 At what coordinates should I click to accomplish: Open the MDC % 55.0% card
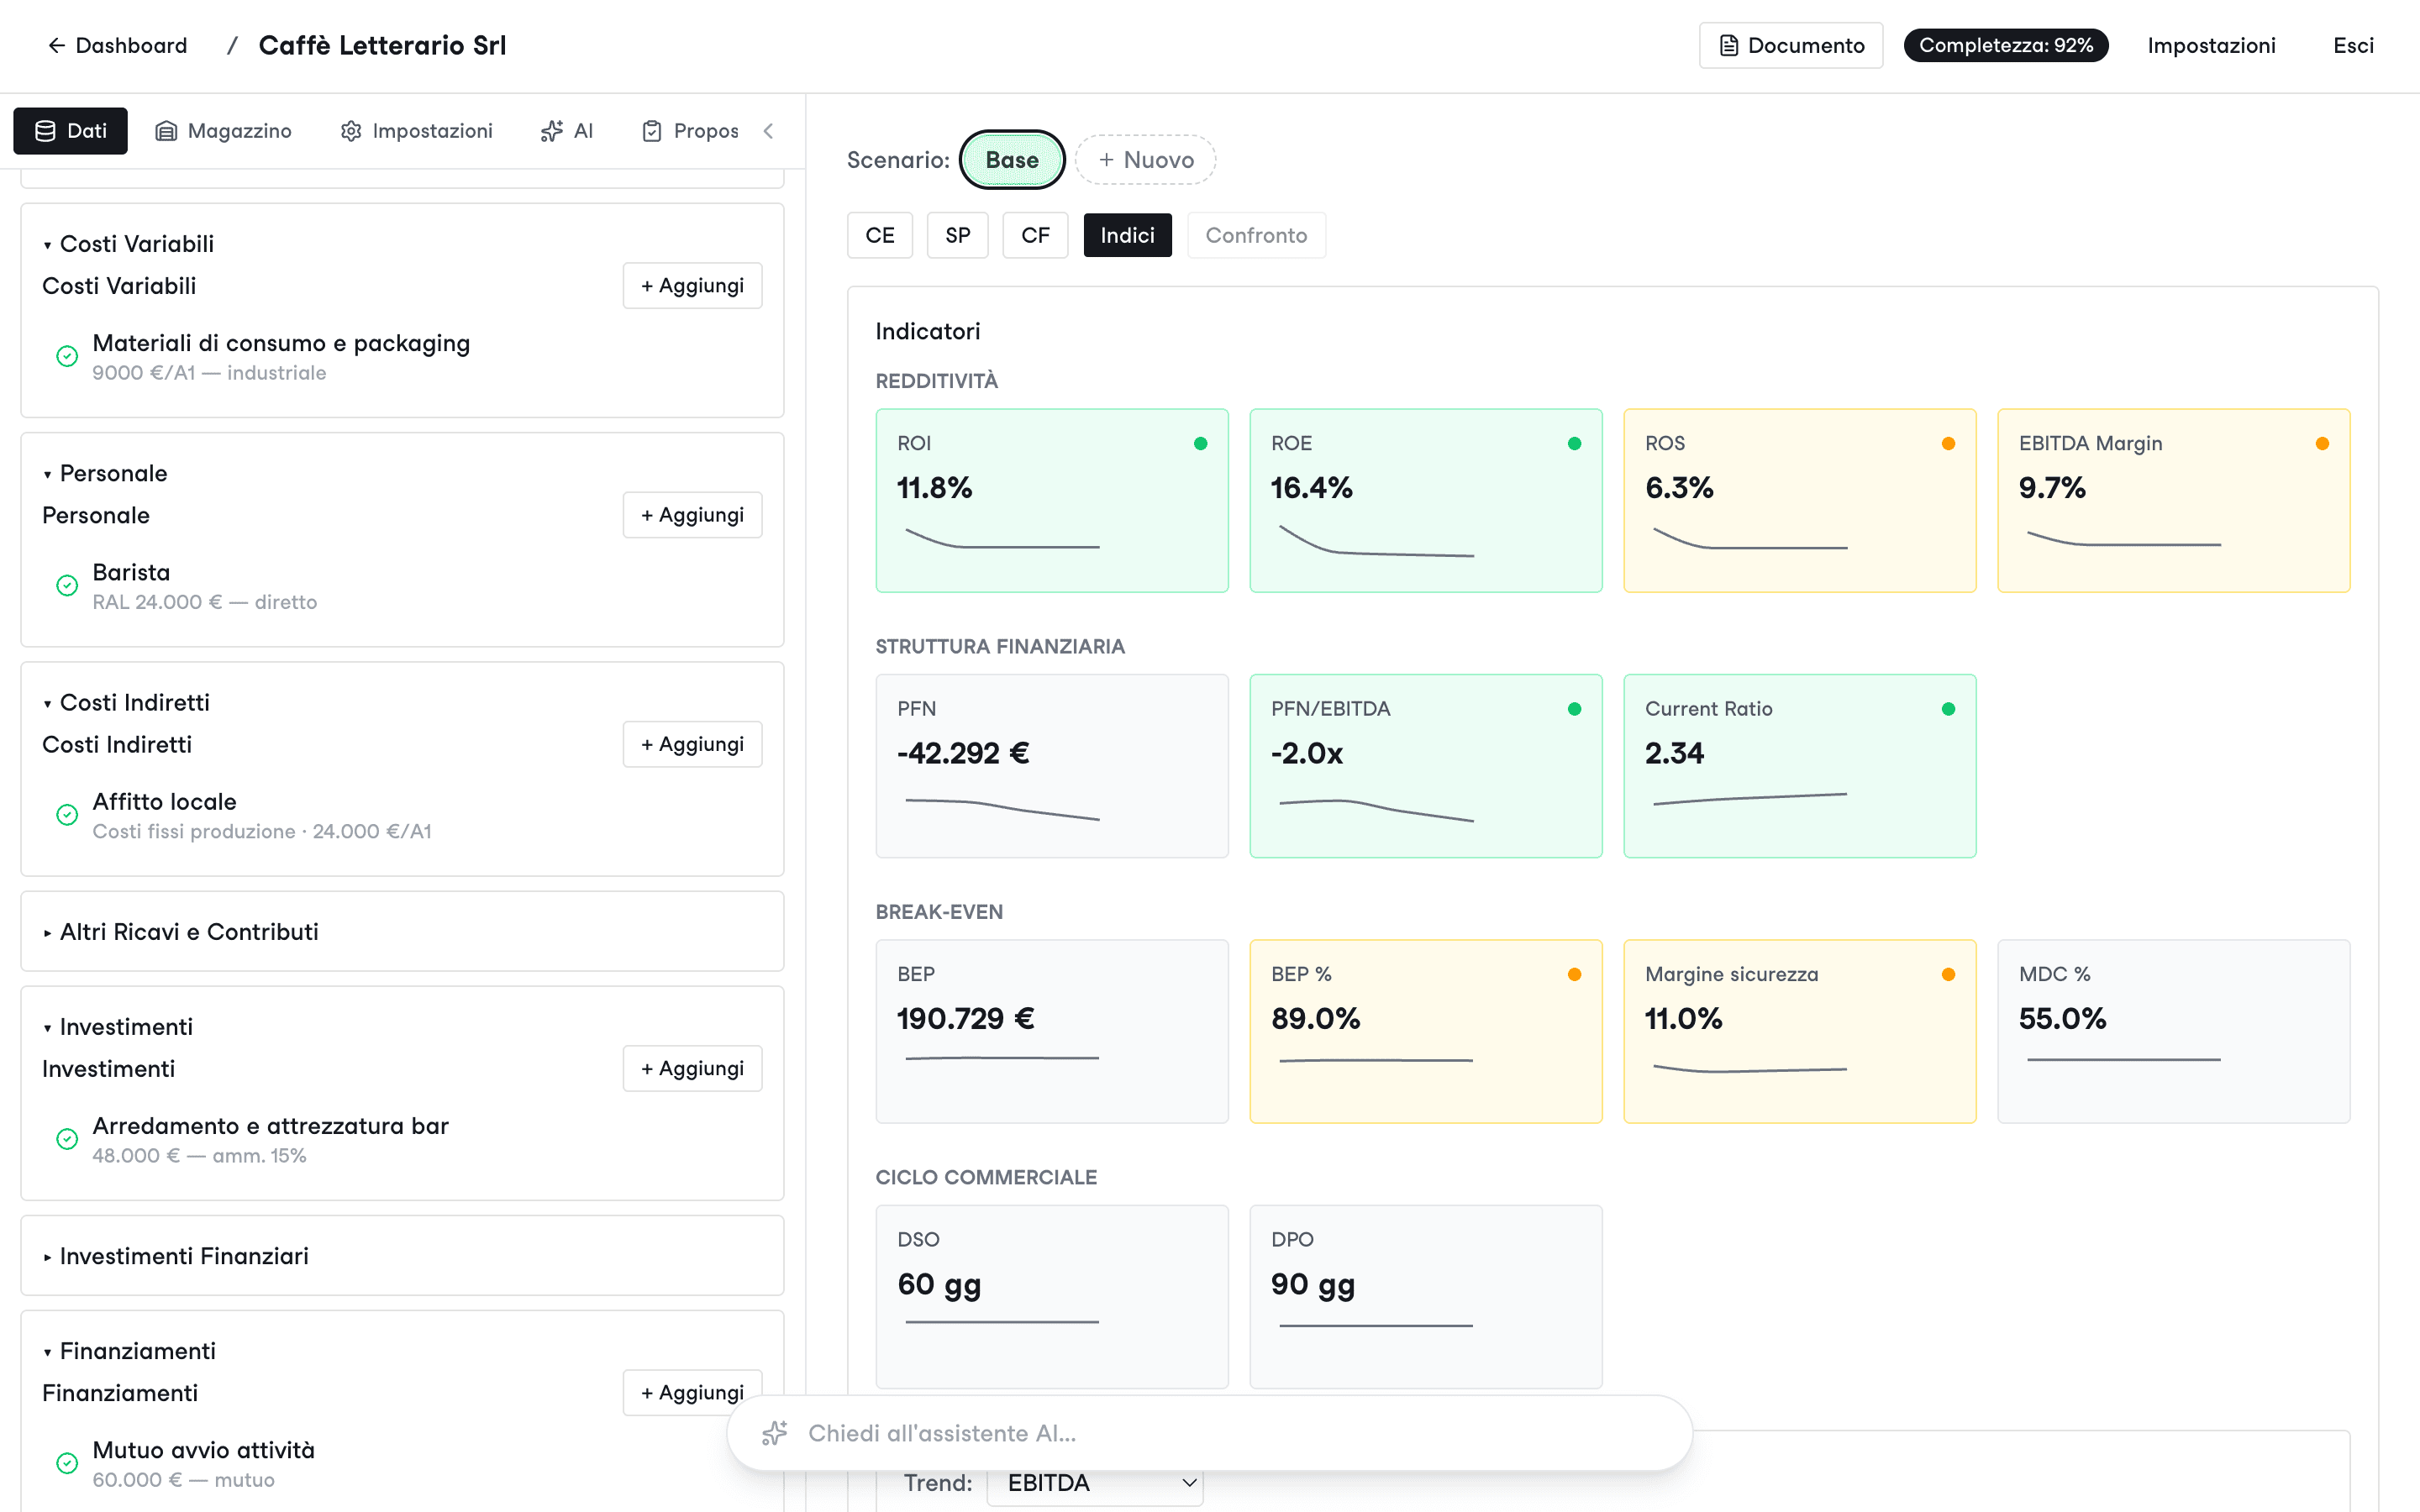pos(2174,1031)
